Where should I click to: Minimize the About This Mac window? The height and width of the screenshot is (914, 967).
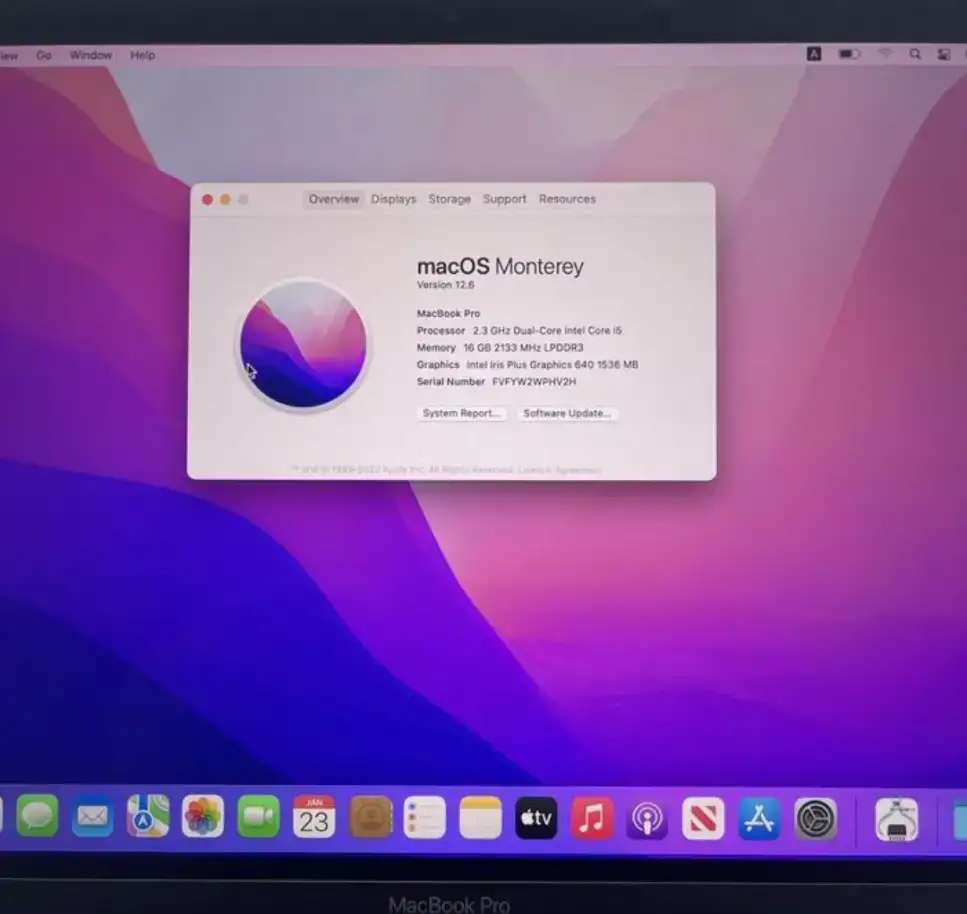tap(225, 200)
